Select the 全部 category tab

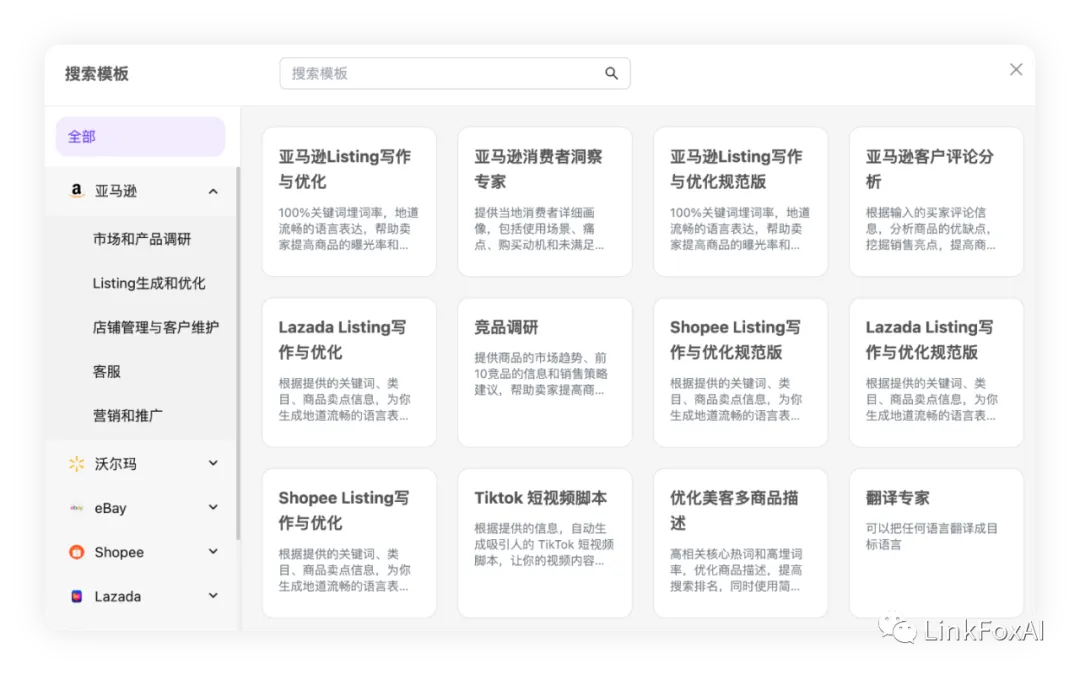[141, 136]
